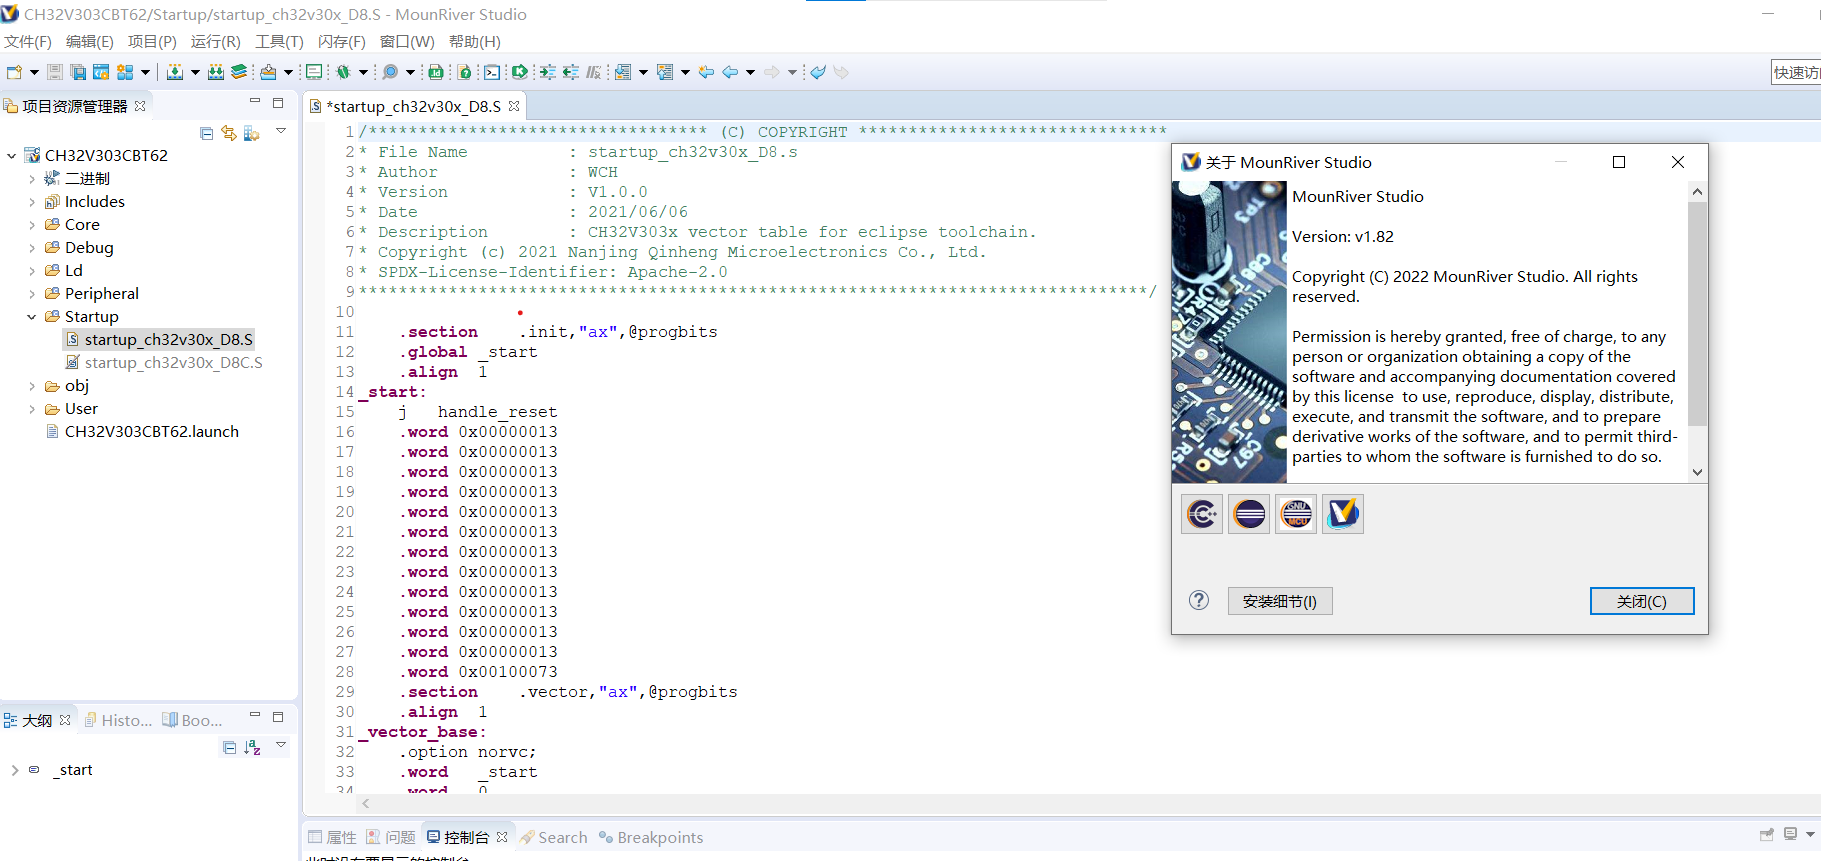Open dropdown arrow next to New icon
The width and height of the screenshot is (1821, 861).
(34, 72)
